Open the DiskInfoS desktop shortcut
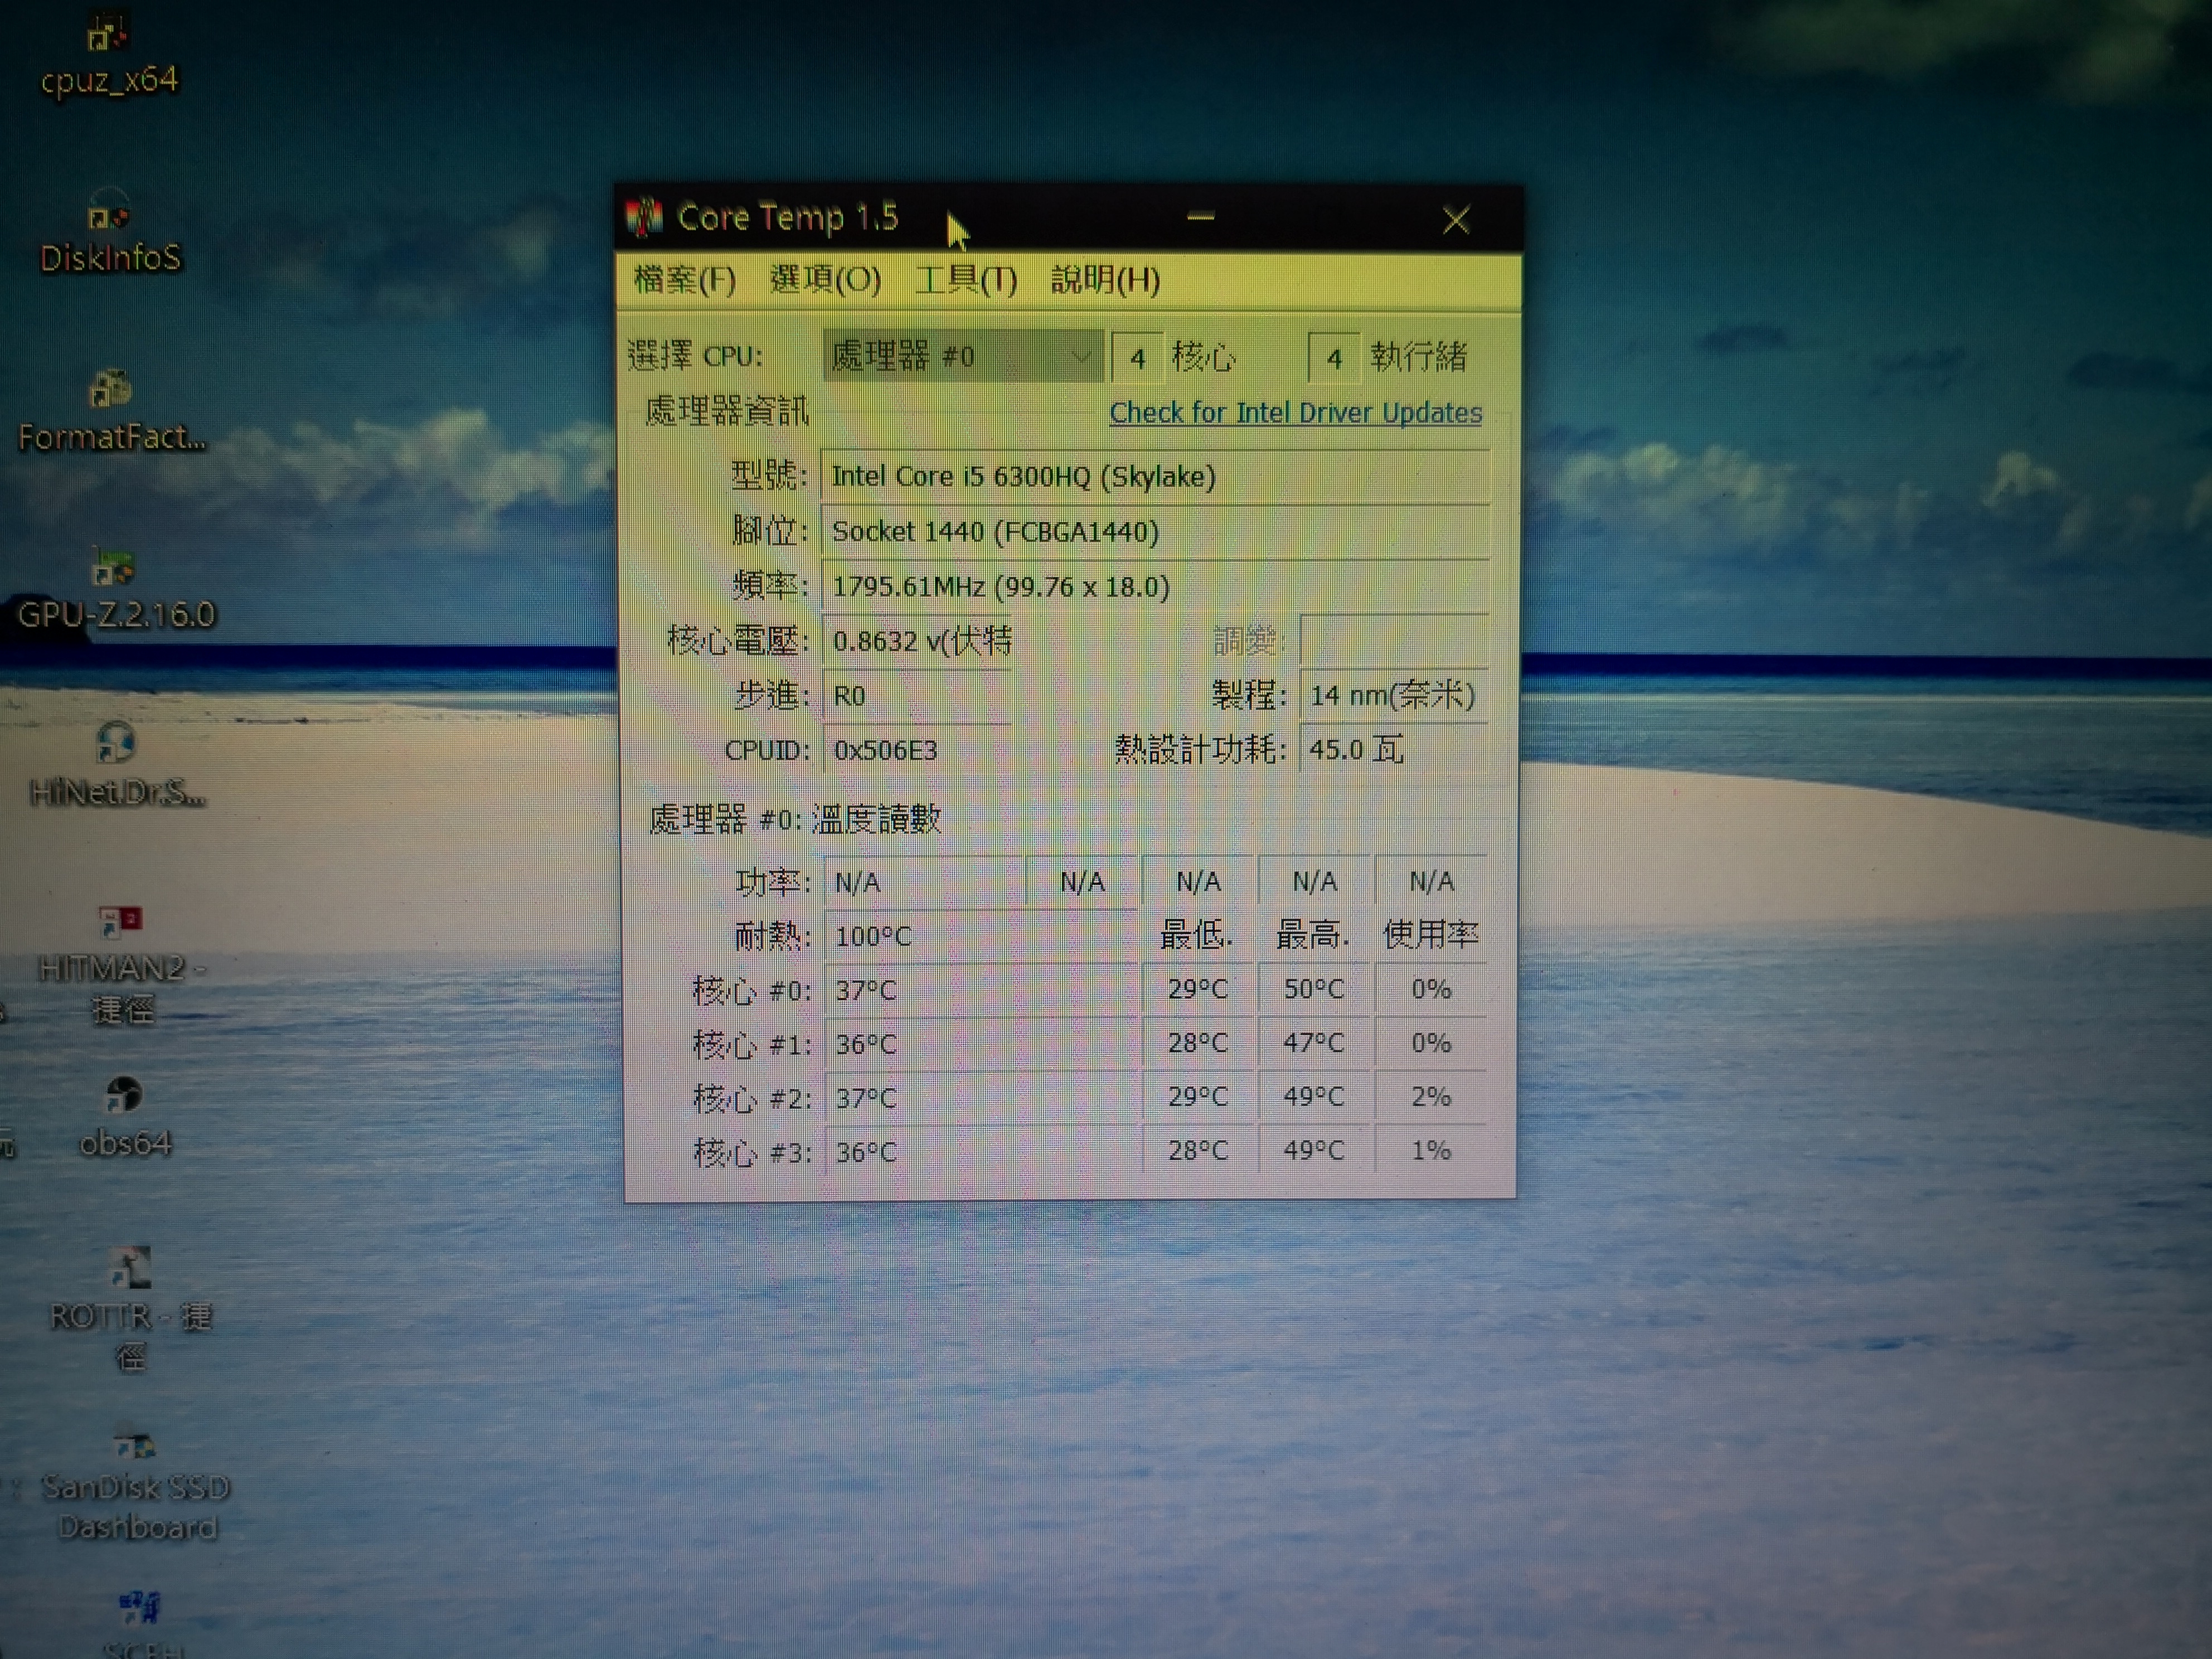This screenshot has height=1659, width=2212. pos(109,233)
